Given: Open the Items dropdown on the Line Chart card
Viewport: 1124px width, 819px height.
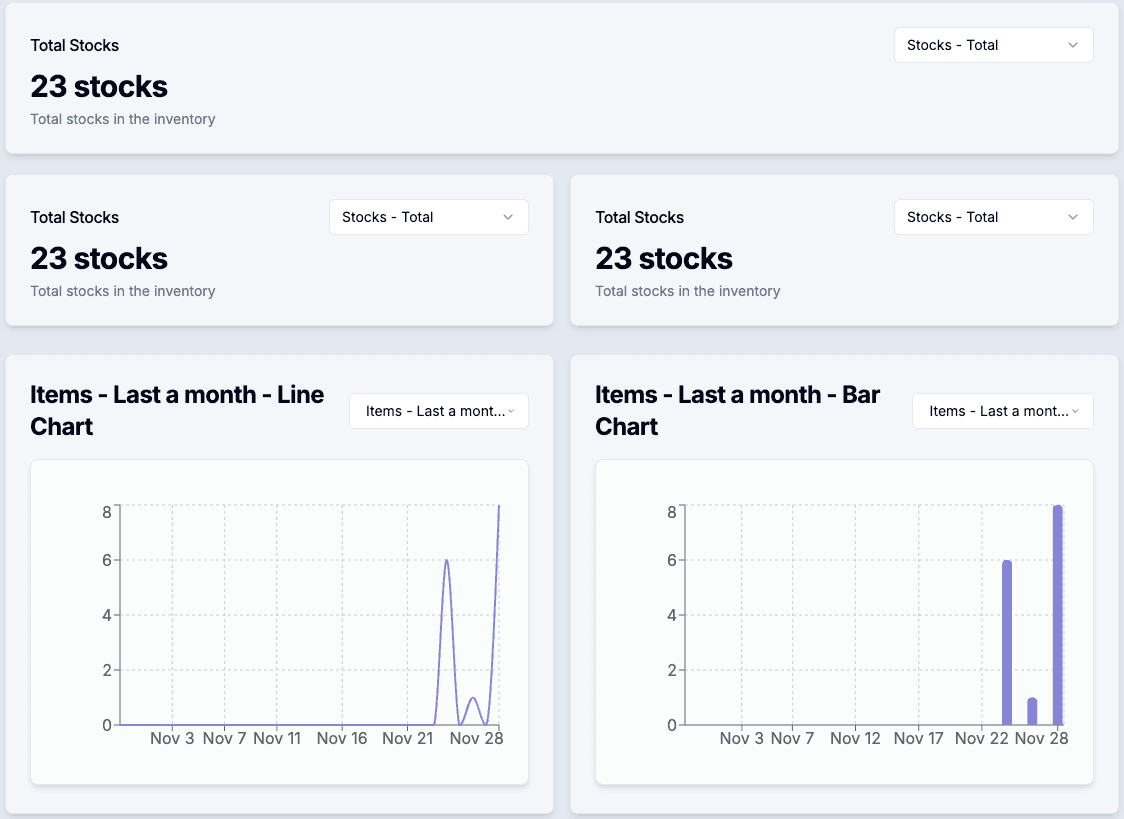Looking at the screenshot, I should [438, 410].
